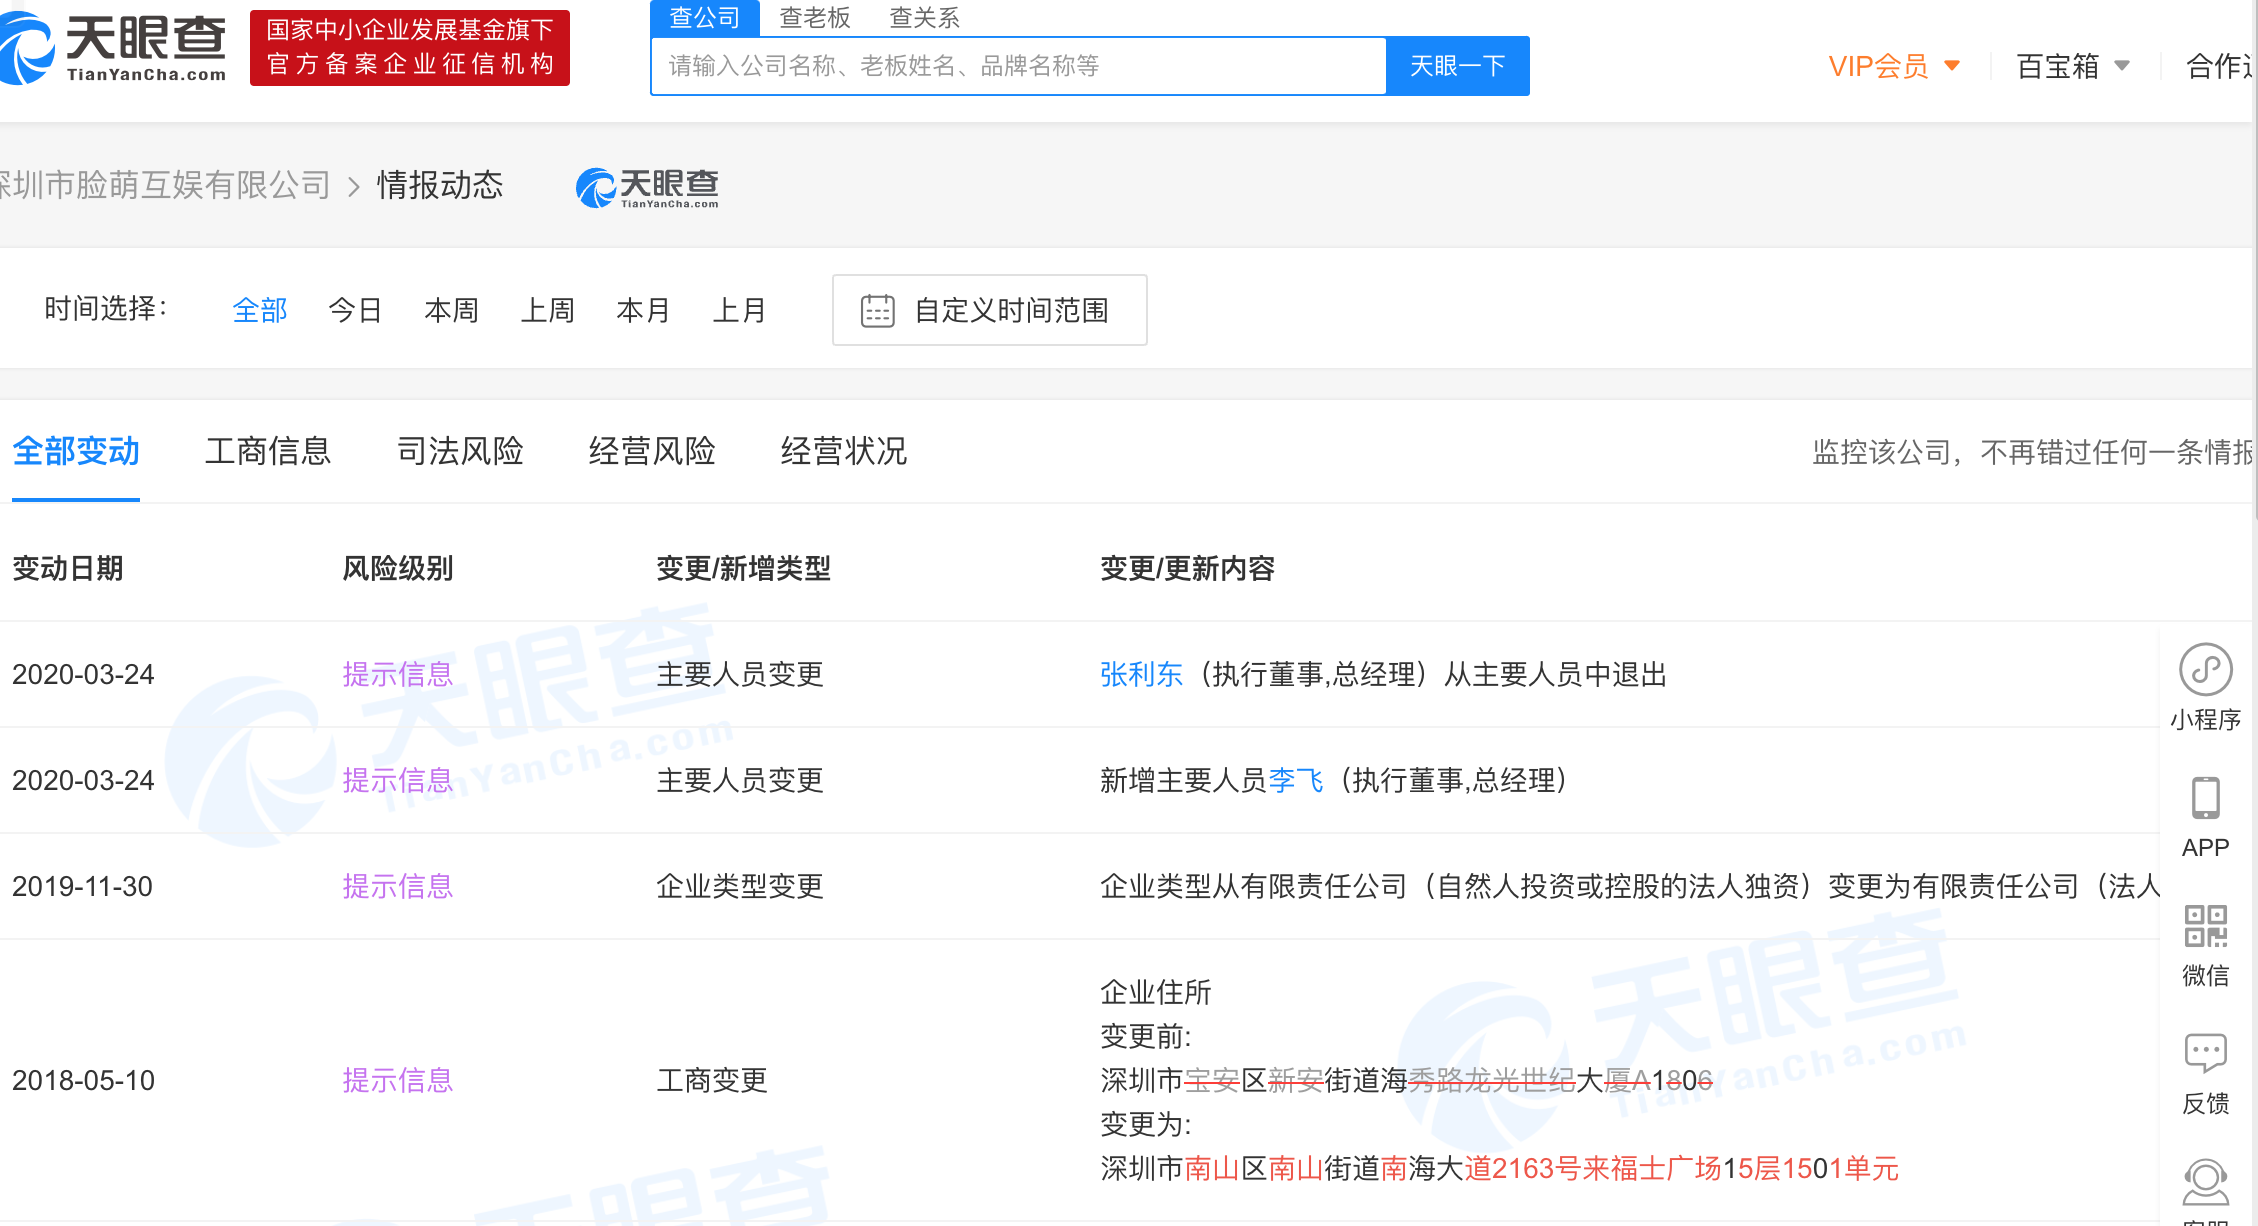This screenshot has width=2258, height=1226.
Task: Click the APP phone icon in sidebar
Action: point(2205,799)
